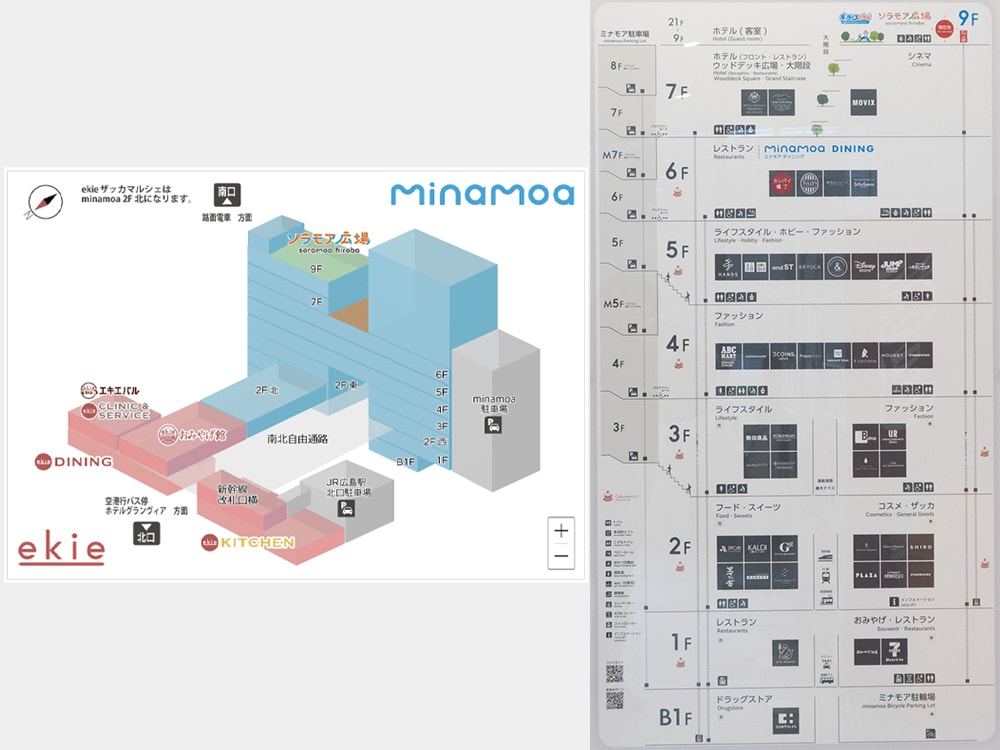1000x750 pixels.
Task: Click the minamoa parking lot car icon
Action: pyautogui.click(x=493, y=425)
